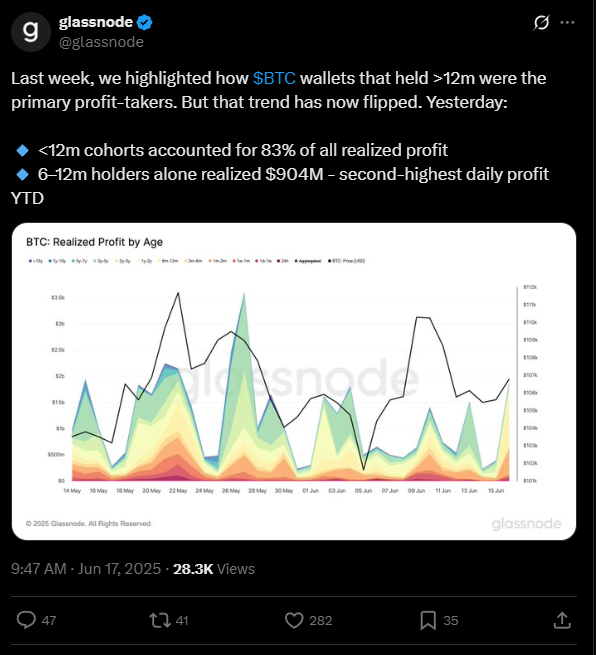The image size is (596, 655).
Task: Open the Realized Profit chart image
Action: [x=294, y=381]
